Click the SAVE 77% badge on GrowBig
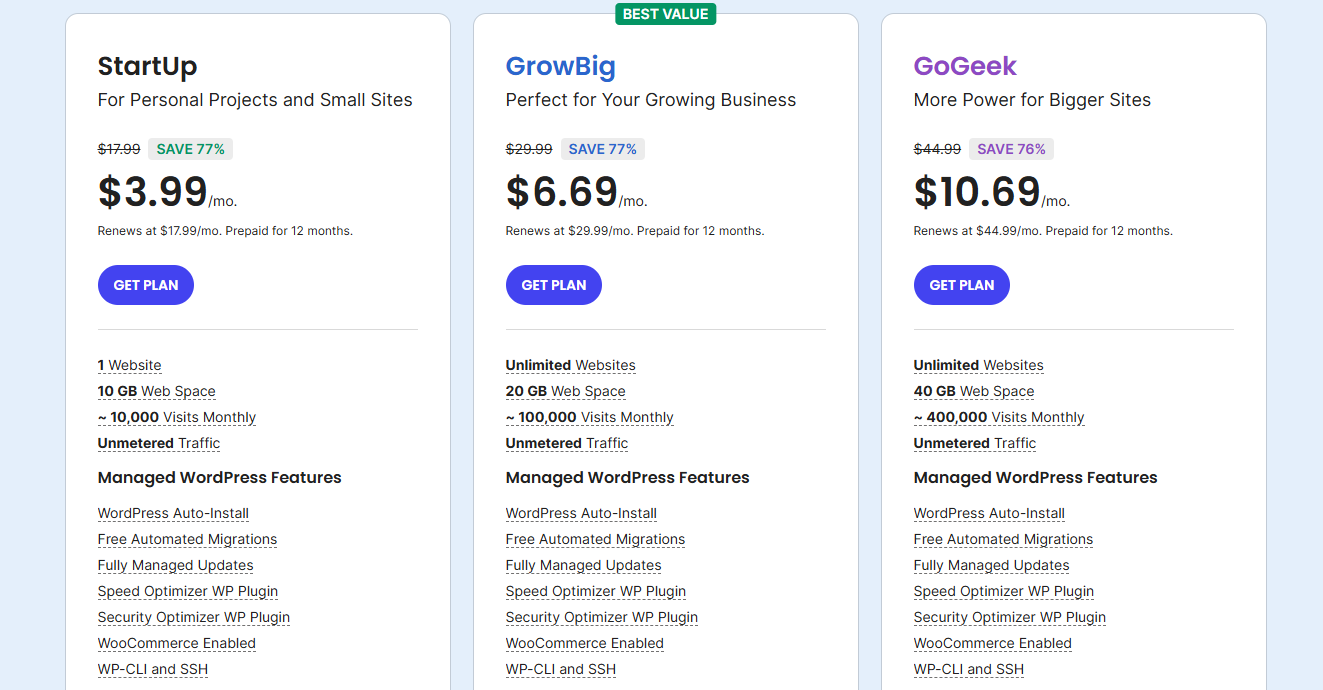The image size is (1323, 690). click(x=603, y=149)
